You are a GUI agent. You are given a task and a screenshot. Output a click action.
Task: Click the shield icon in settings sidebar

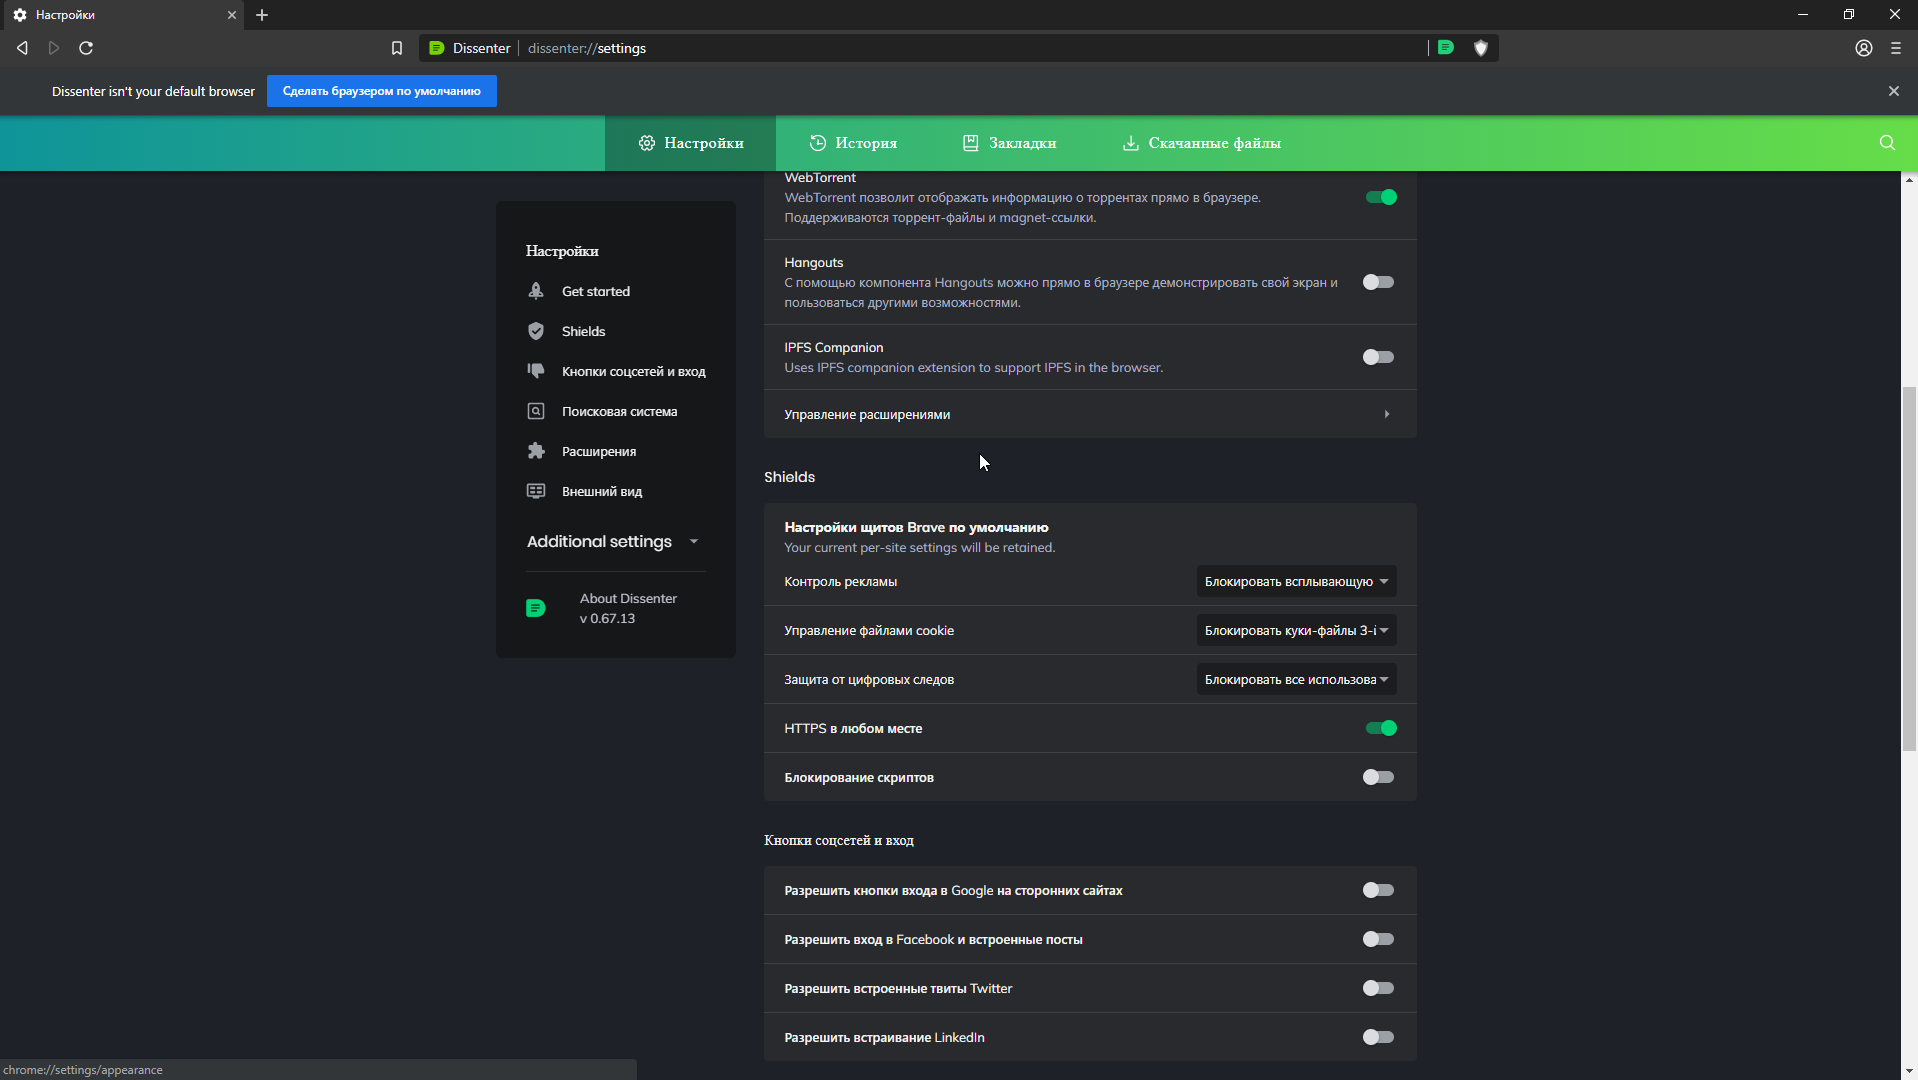(536, 331)
